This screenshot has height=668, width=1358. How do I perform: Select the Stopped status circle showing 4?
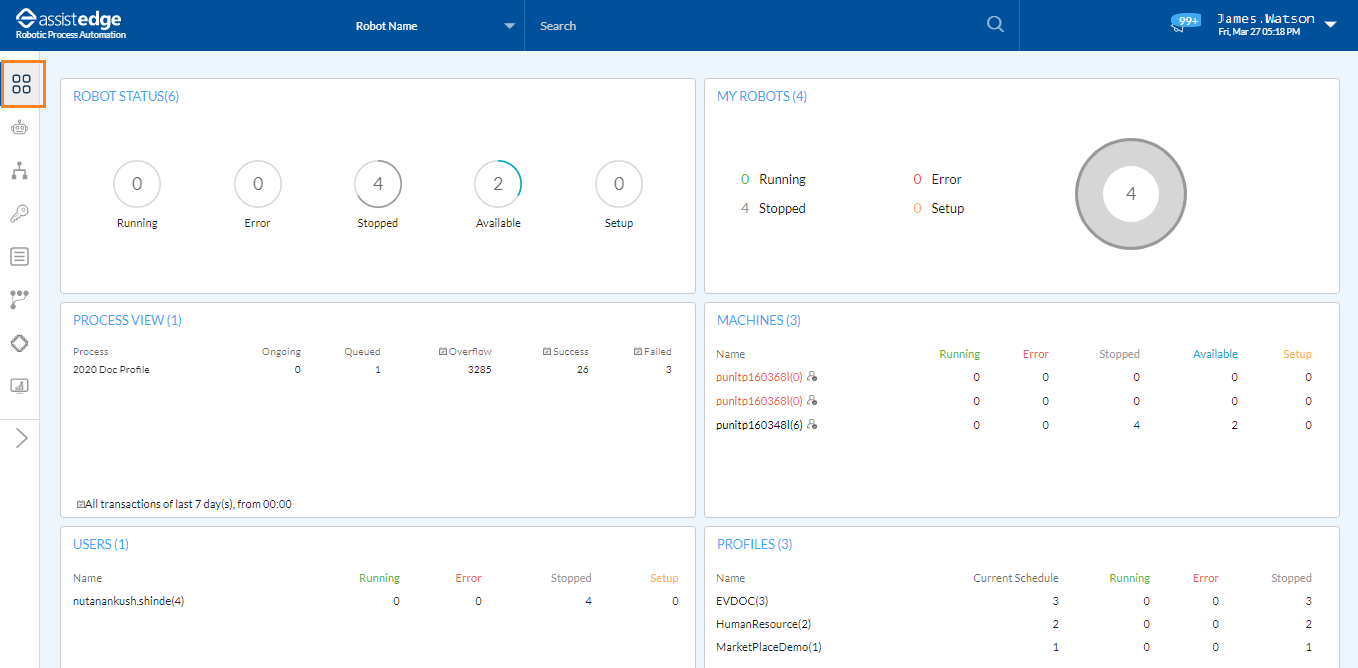(378, 184)
